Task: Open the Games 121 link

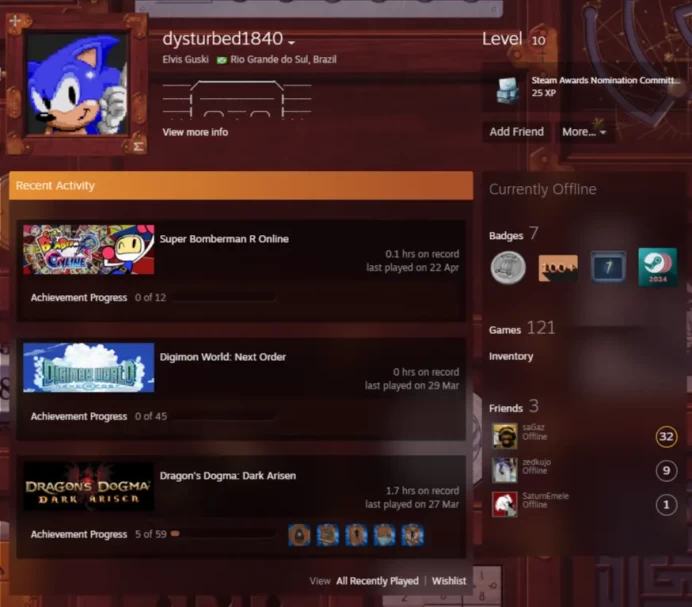Action: (x=522, y=328)
